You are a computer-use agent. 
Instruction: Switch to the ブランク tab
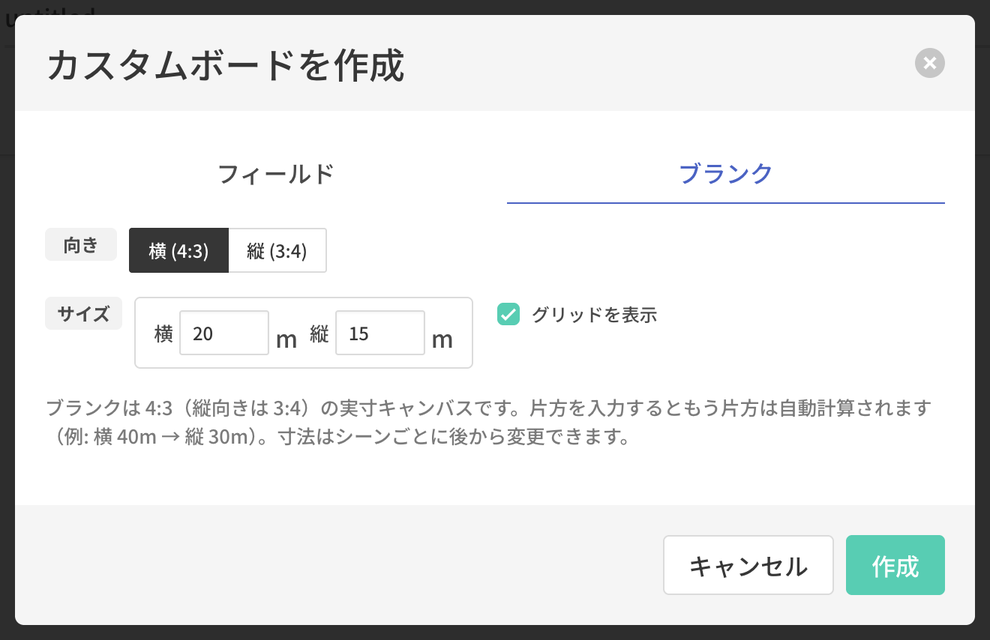725,174
